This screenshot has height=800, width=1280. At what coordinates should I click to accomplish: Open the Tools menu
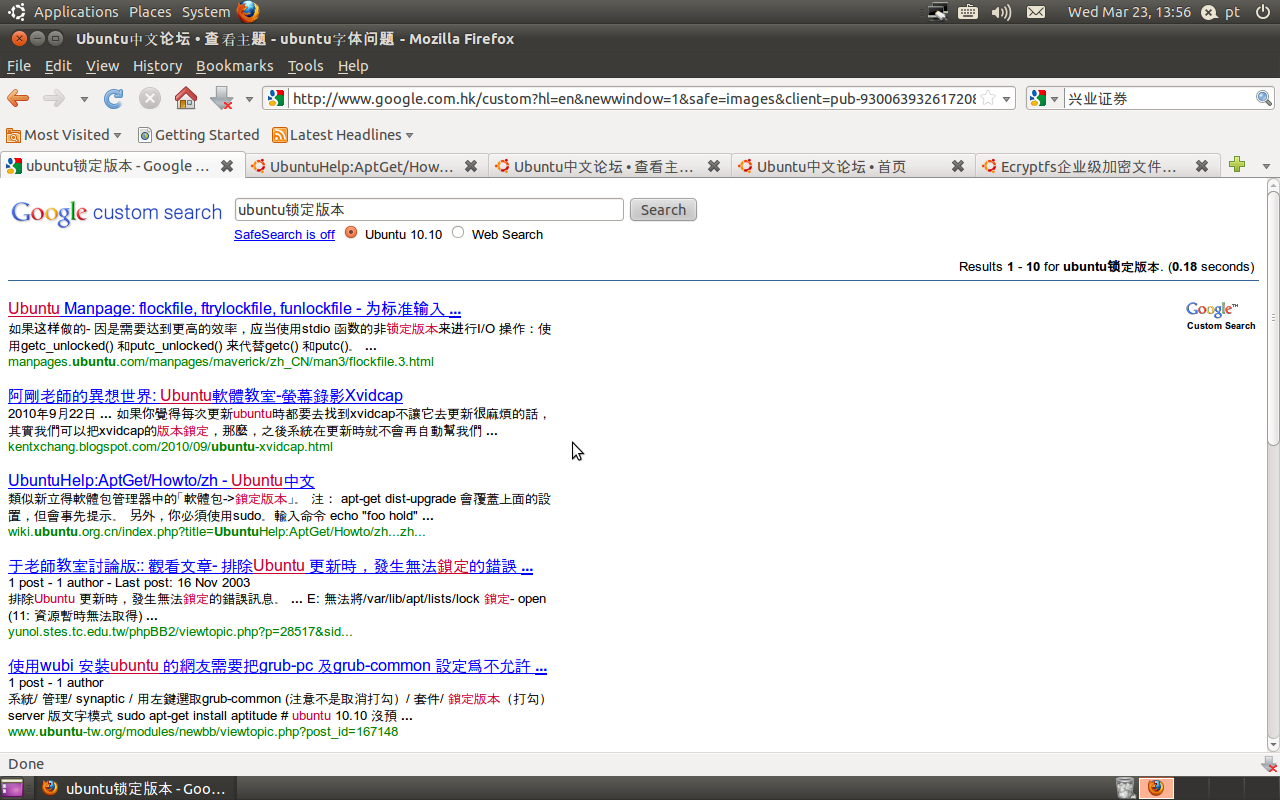305,65
